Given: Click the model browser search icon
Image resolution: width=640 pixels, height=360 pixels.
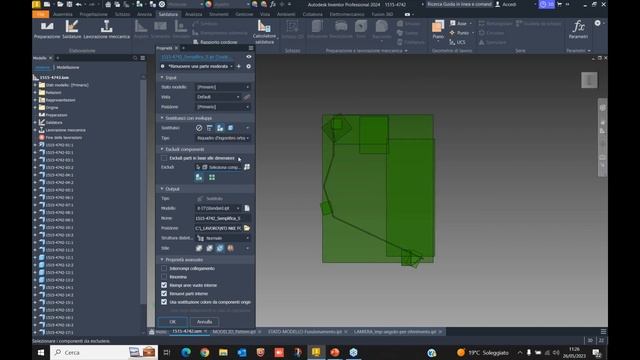Looking at the screenshot, I should tap(135, 58).
